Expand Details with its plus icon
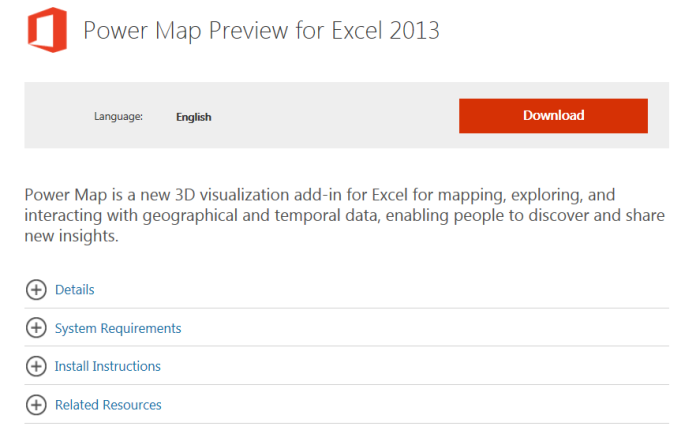Image resolution: width=696 pixels, height=430 pixels. coord(36,290)
